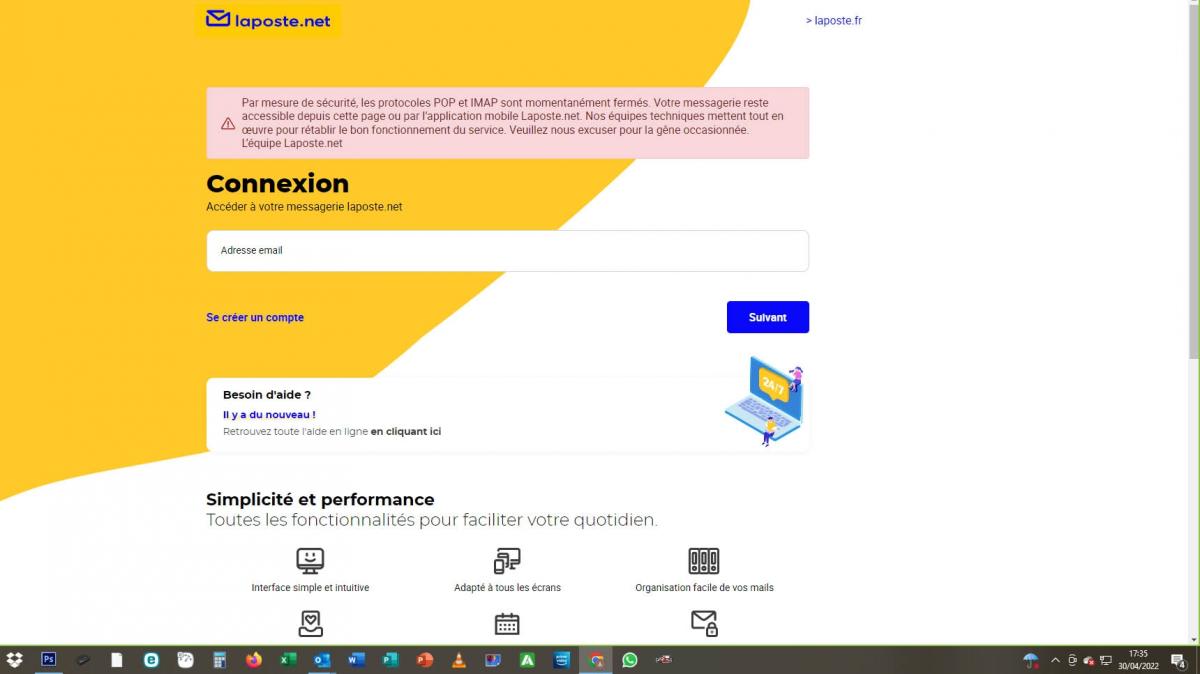Click the multi-device screens icon
Viewport: 1200px width, 674px height.
pos(507,560)
